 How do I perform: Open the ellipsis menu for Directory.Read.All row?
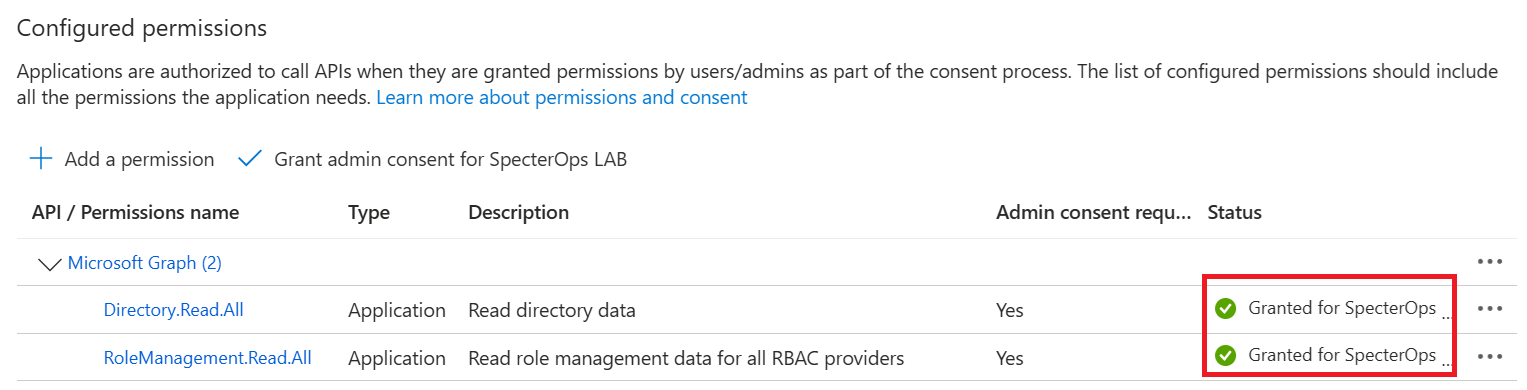point(1490,309)
